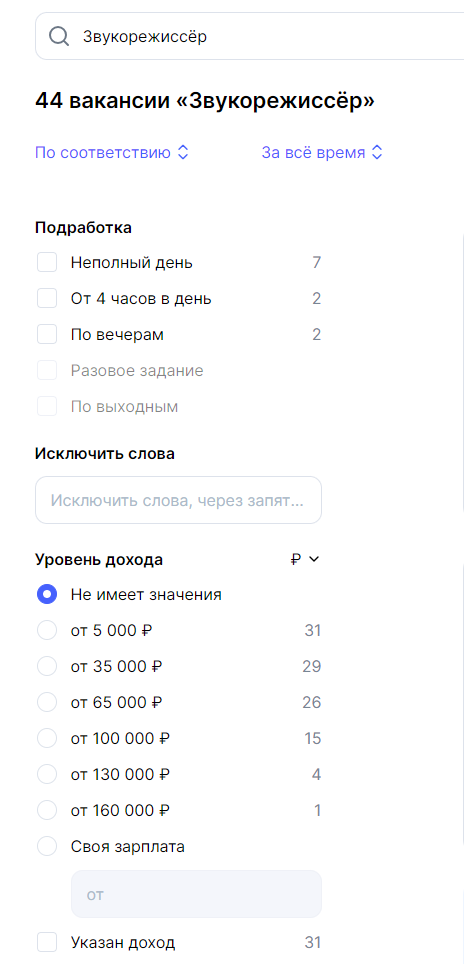Click the magnifier search icon
The image size is (464, 964).
tap(59, 36)
